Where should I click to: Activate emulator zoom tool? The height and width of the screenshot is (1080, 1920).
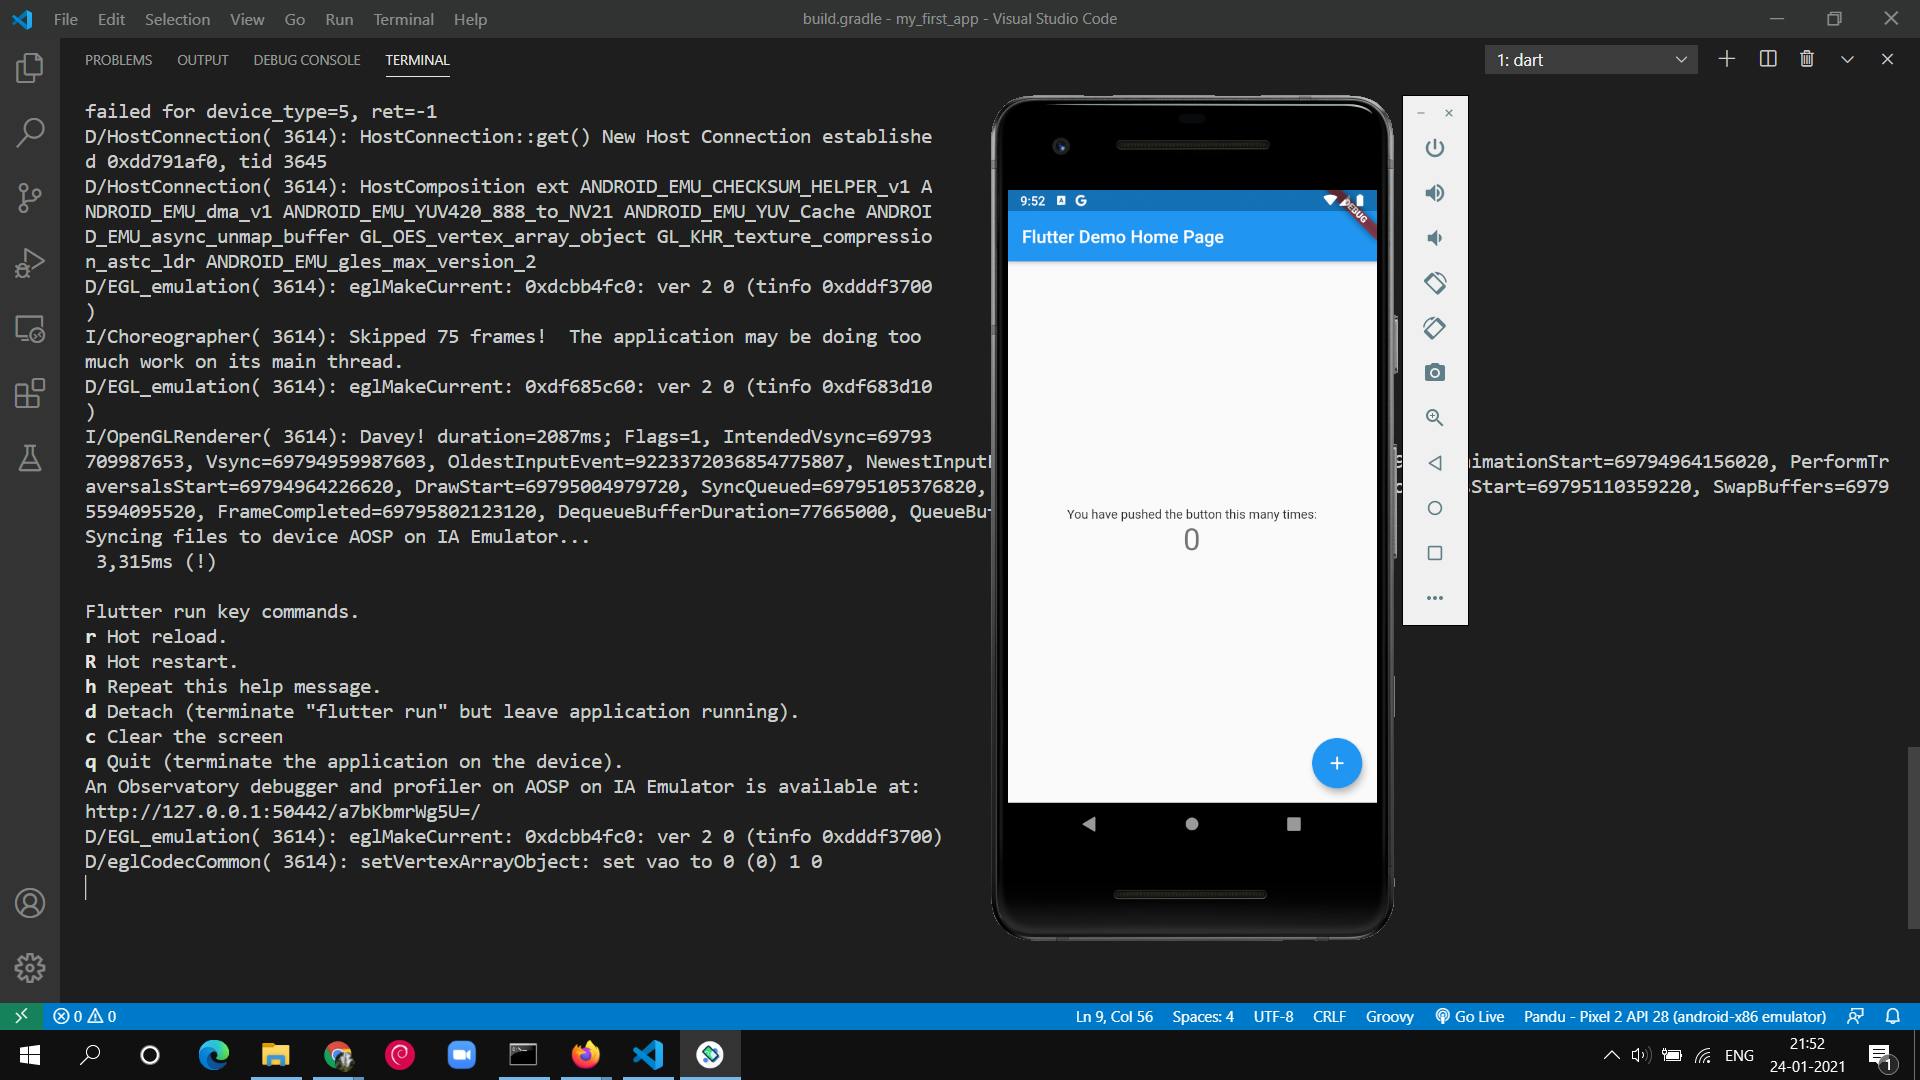pos(1435,418)
